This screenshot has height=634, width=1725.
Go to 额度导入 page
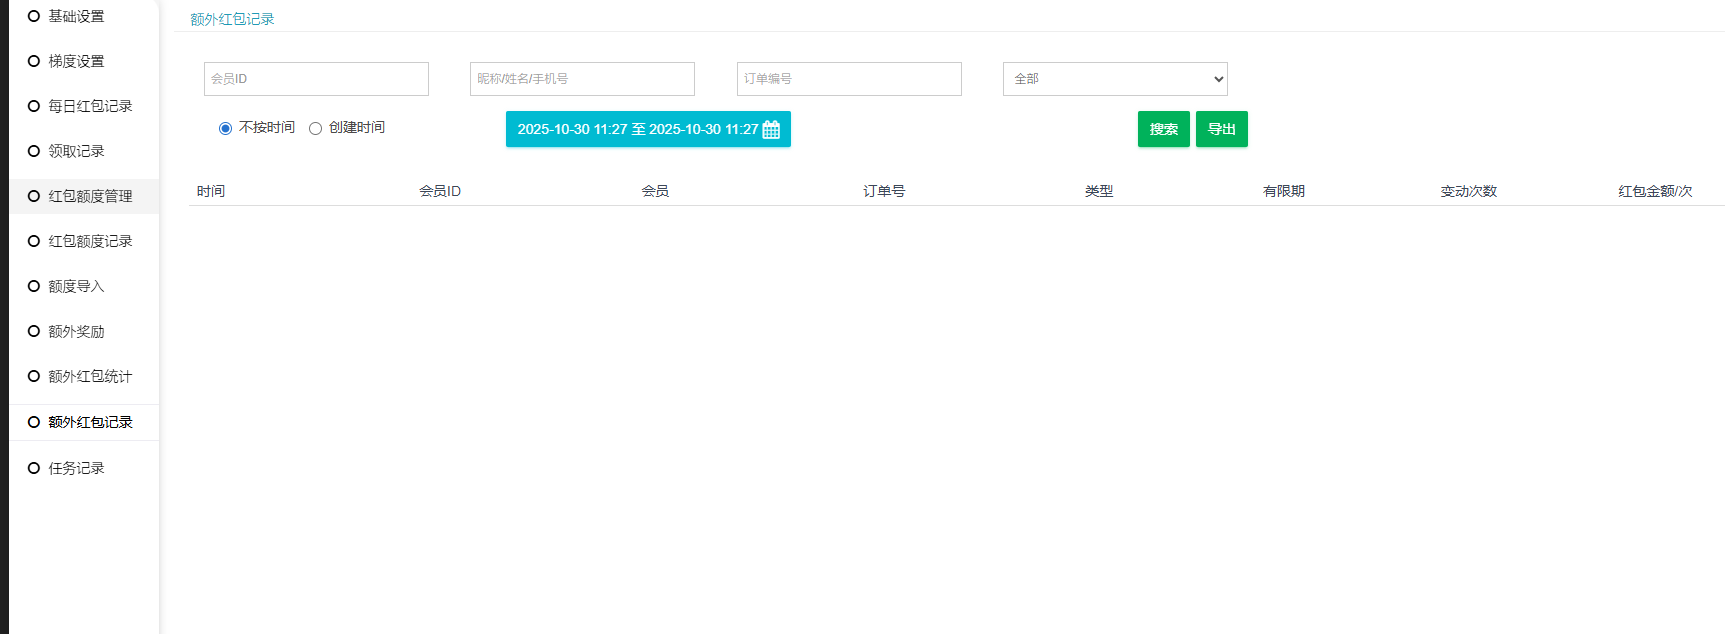tap(76, 286)
